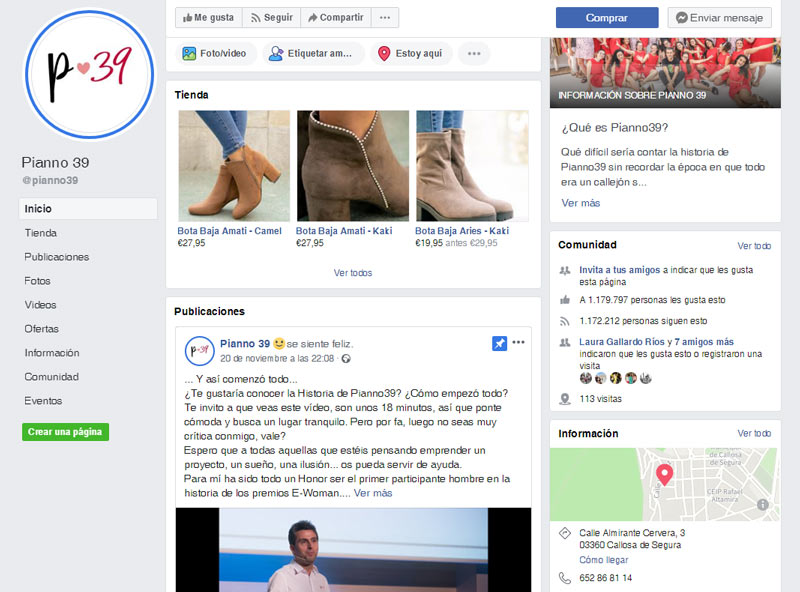800x592 pixels.
Task: Click the Foto/vídeo camera option
Action: click(216, 54)
